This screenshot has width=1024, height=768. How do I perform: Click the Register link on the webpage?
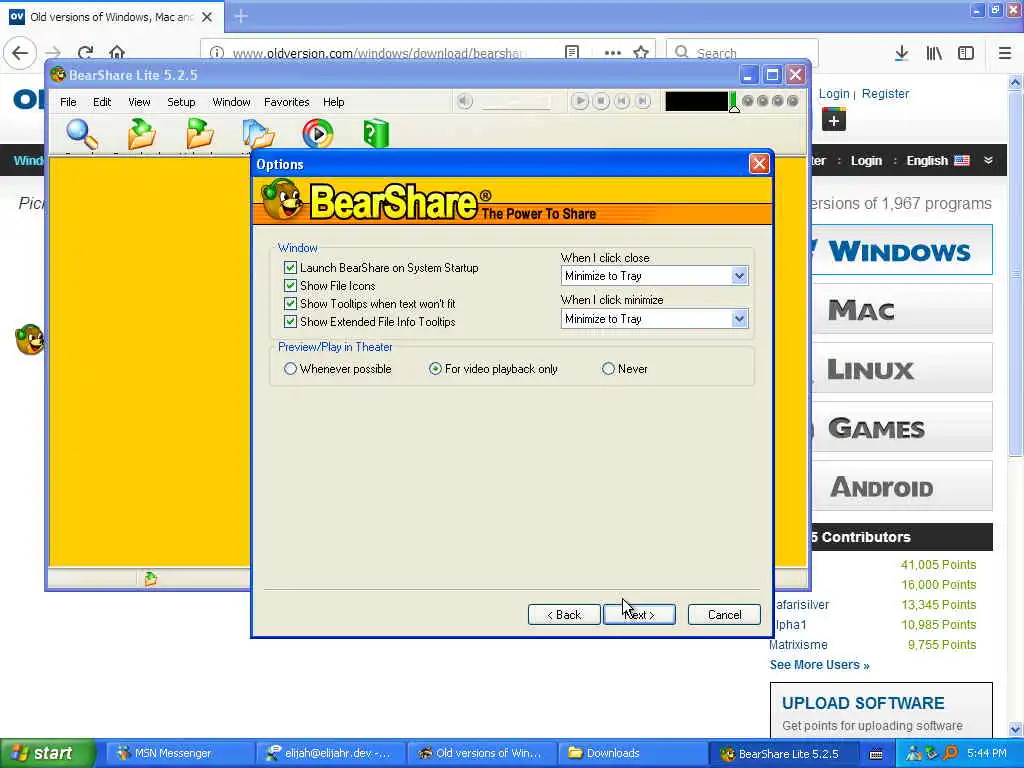click(885, 93)
